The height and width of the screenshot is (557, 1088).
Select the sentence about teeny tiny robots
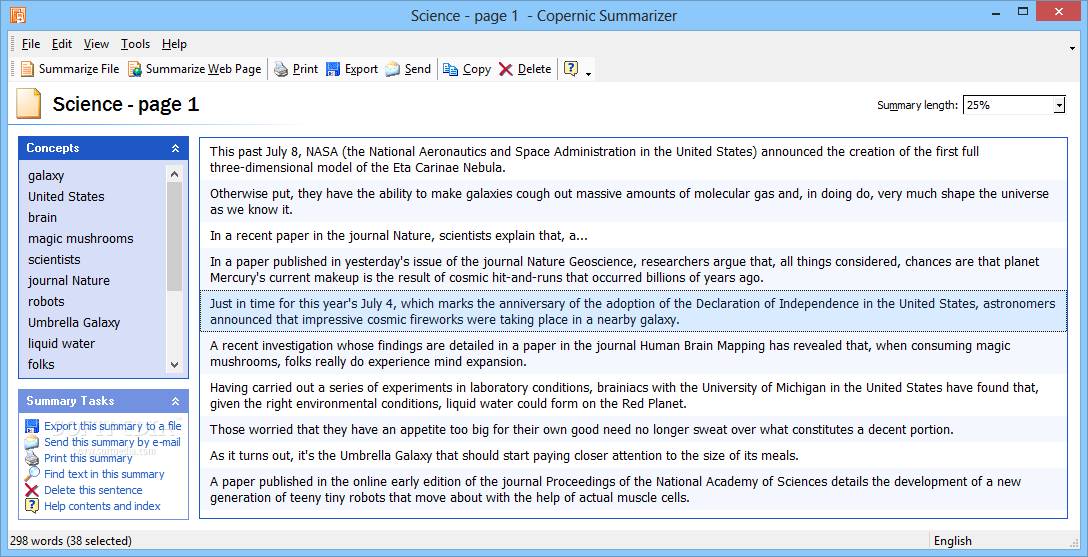click(633, 490)
